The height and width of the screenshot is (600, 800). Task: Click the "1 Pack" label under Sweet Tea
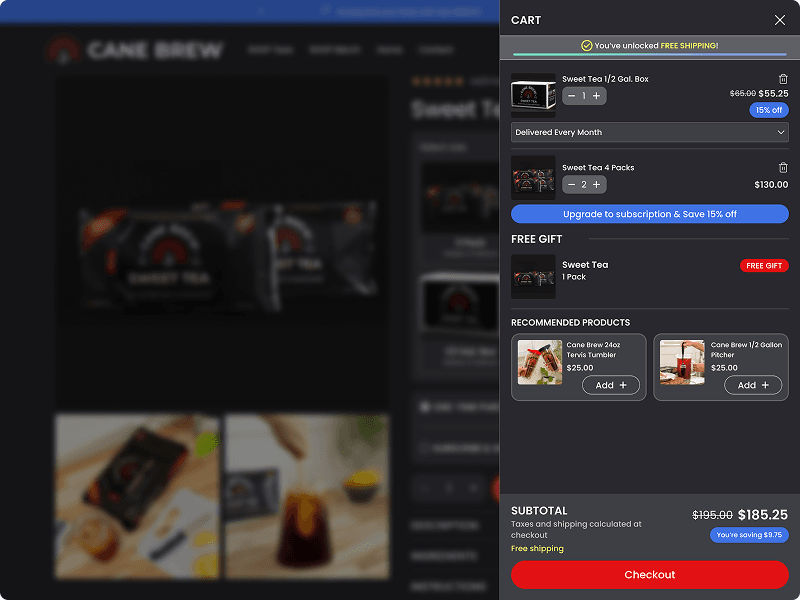574,277
